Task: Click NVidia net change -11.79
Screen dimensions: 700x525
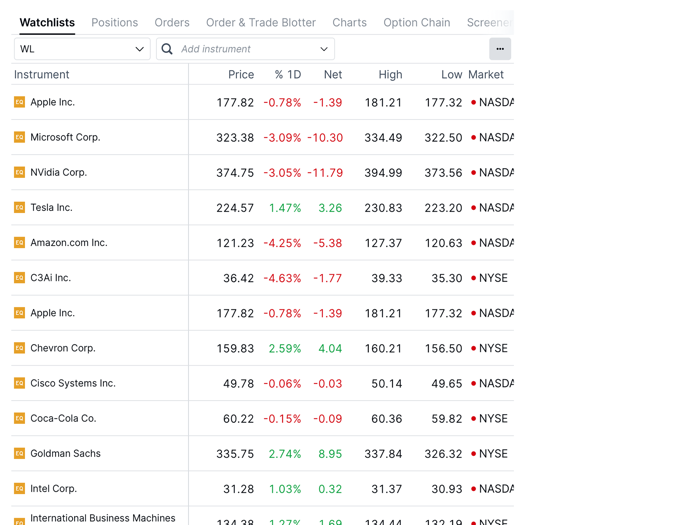Action: point(325,173)
